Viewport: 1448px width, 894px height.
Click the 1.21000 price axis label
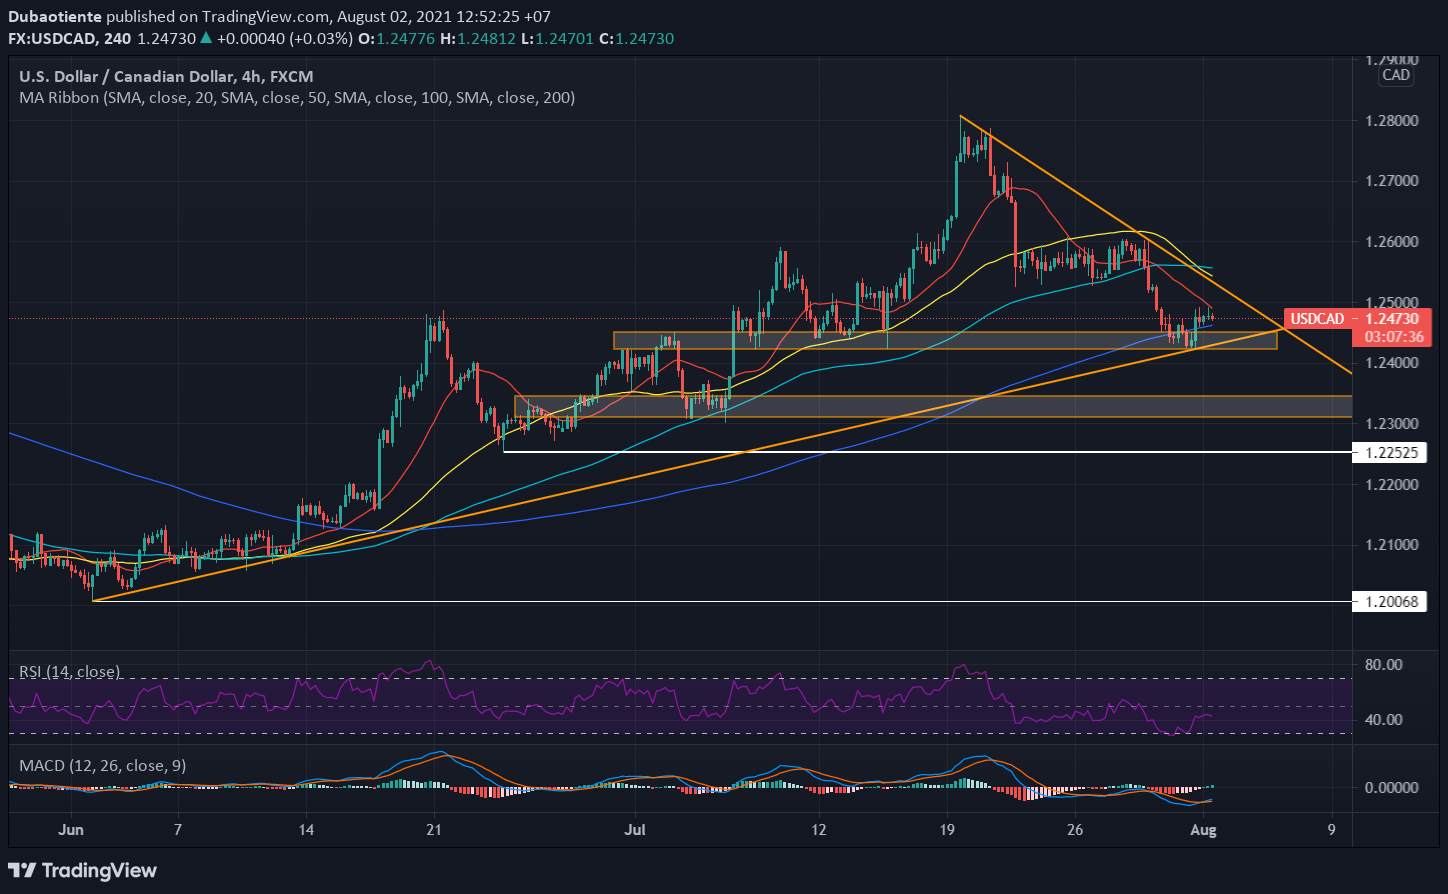coord(1392,545)
